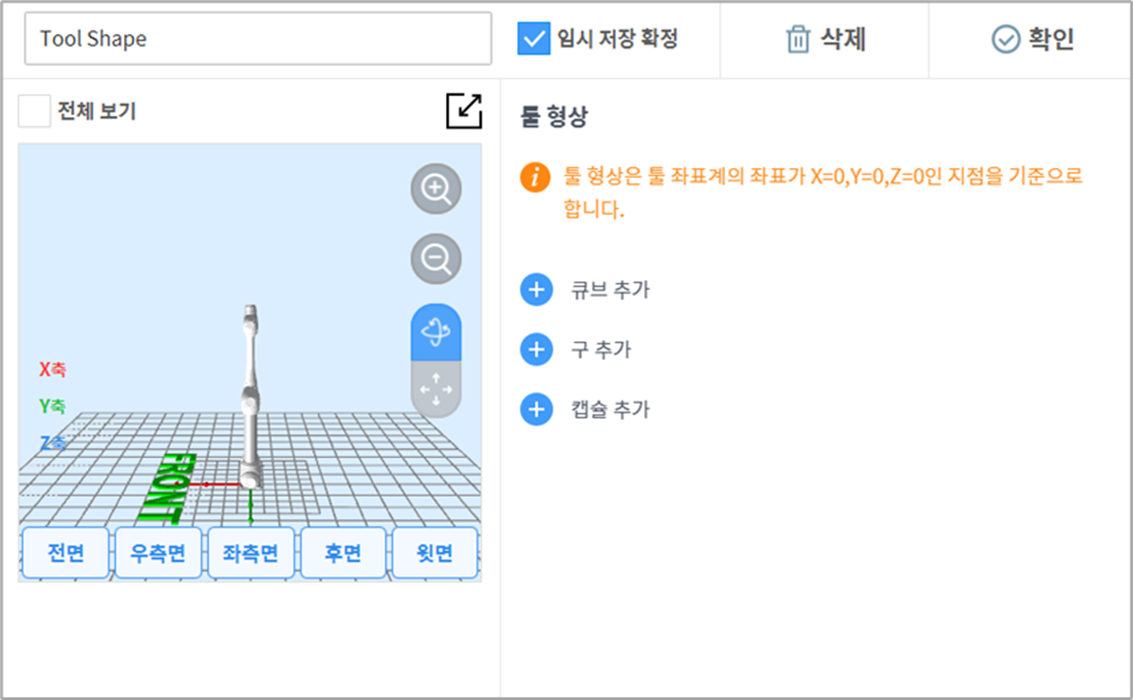This screenshot has width=1133, height=700.
Task: Click the zoom in magnifier icon
Action: [433, 189]
